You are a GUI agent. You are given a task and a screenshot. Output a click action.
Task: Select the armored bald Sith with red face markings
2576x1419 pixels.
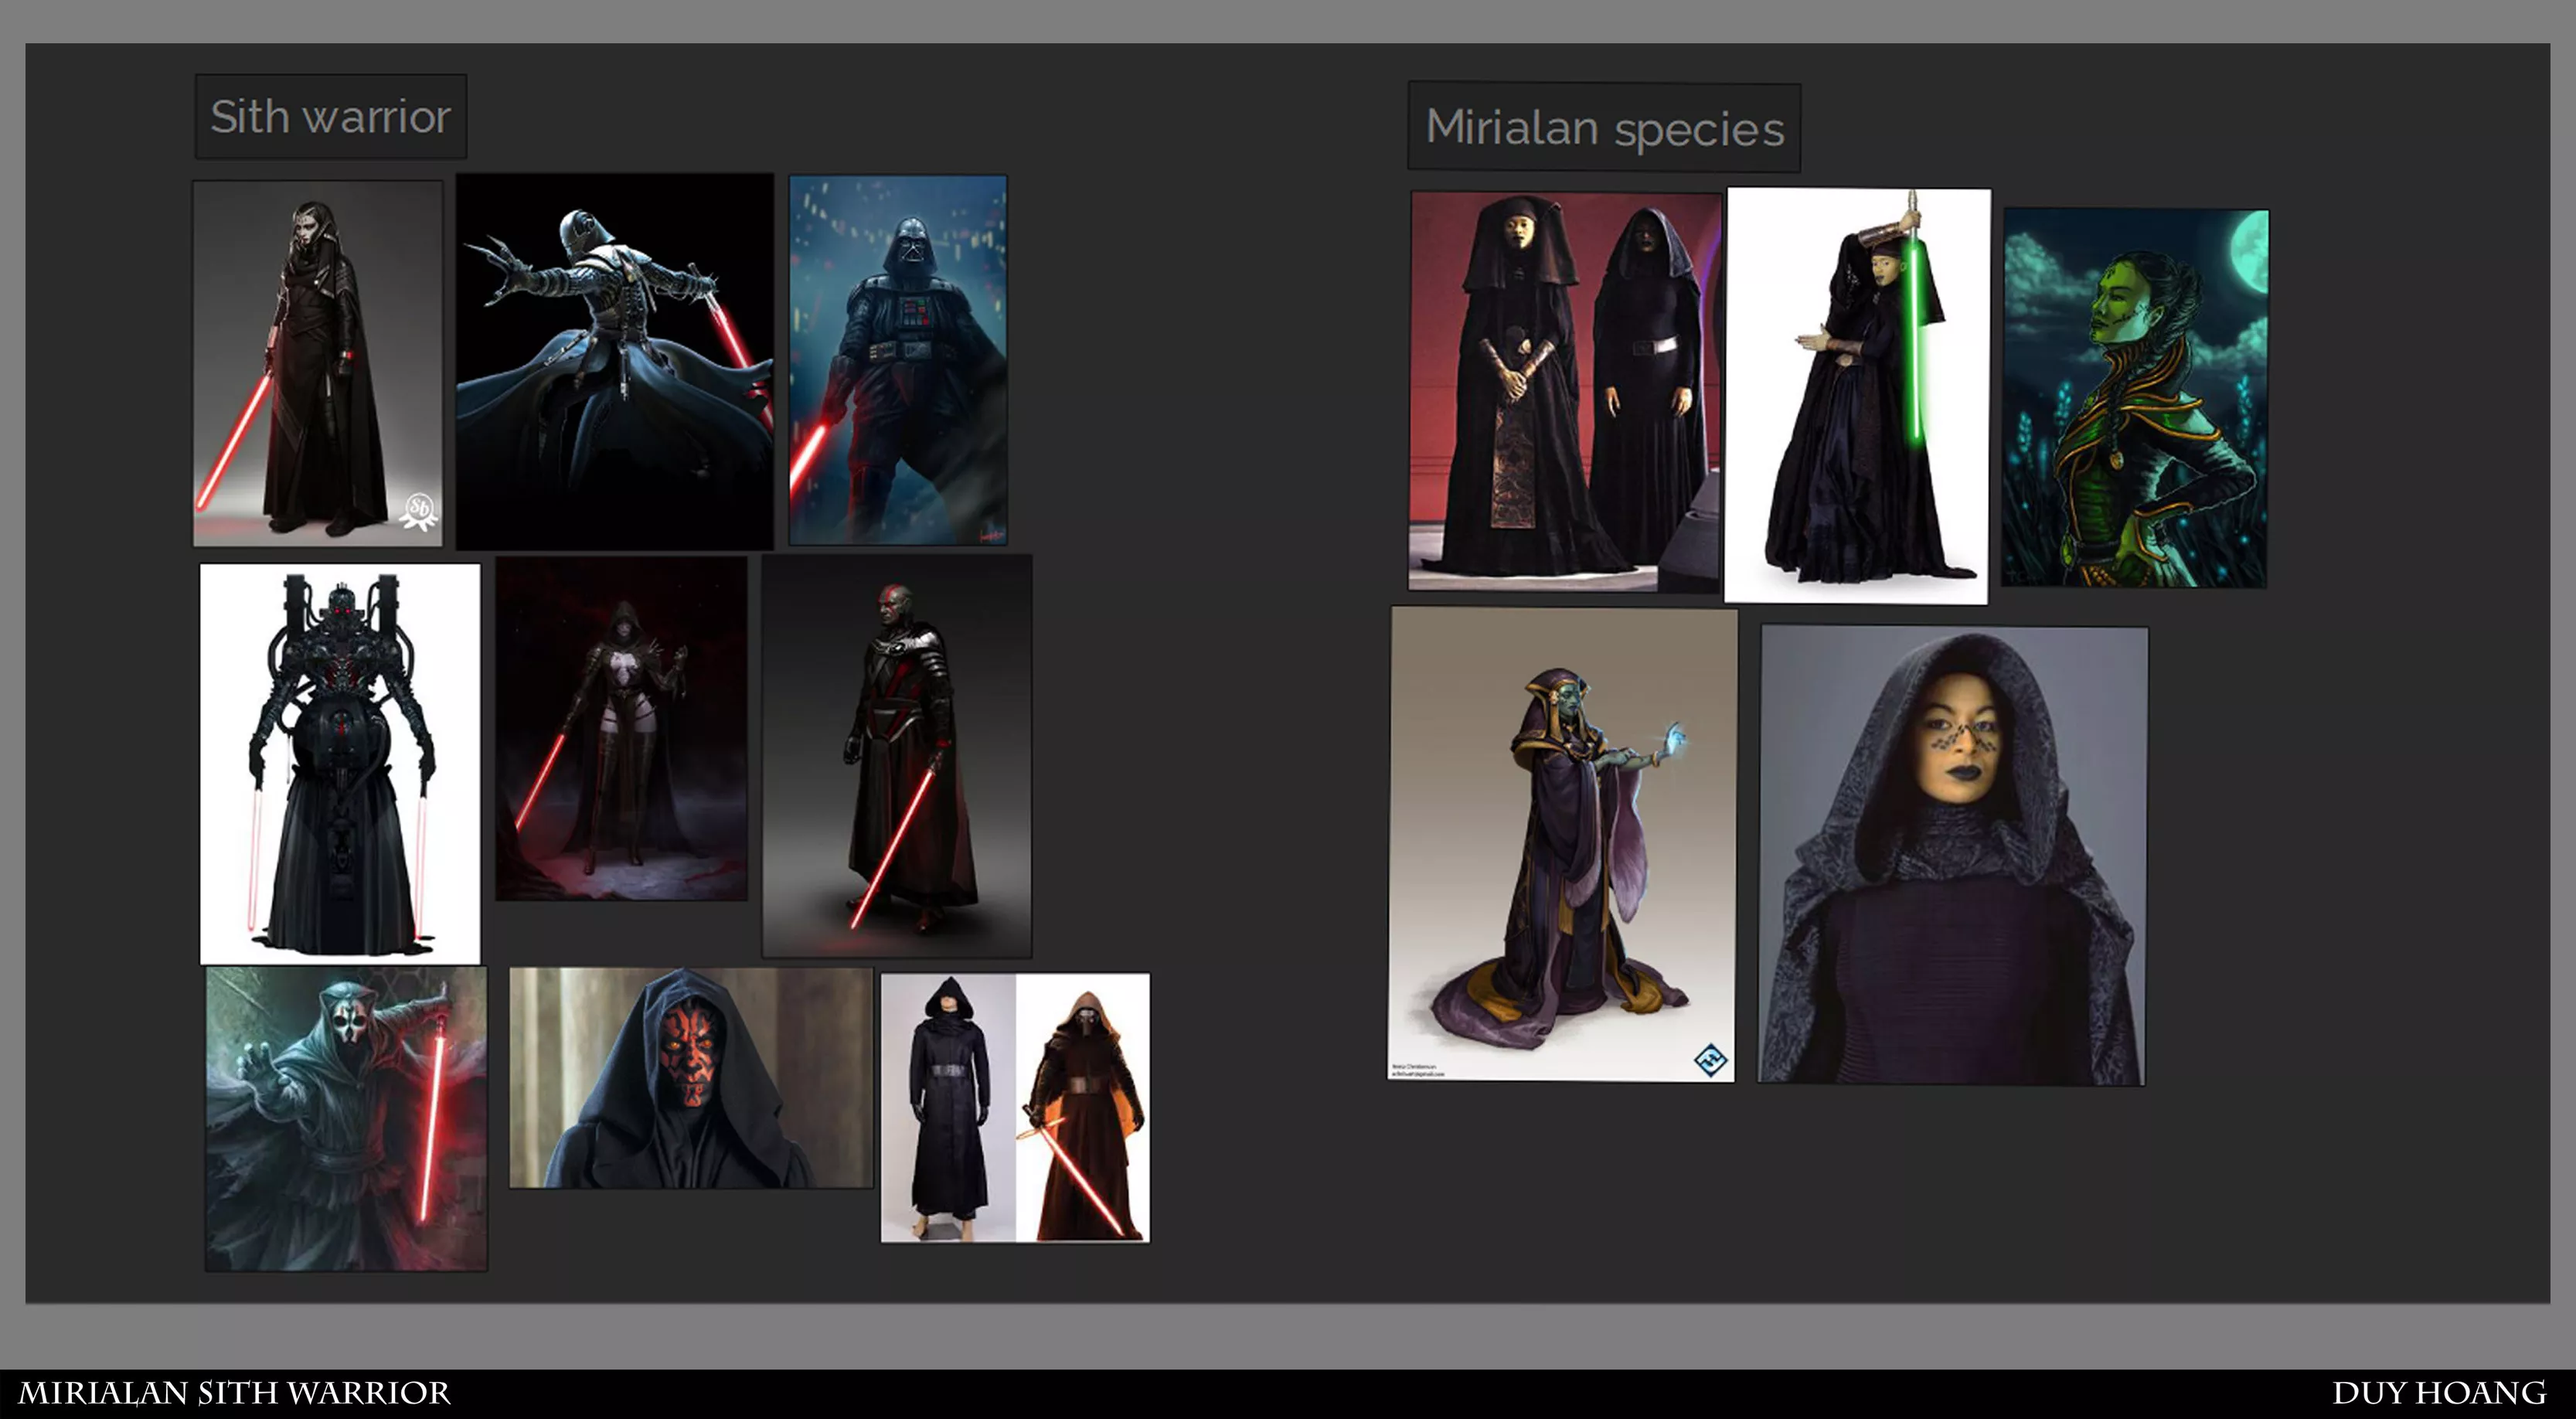tap(896, 756)
